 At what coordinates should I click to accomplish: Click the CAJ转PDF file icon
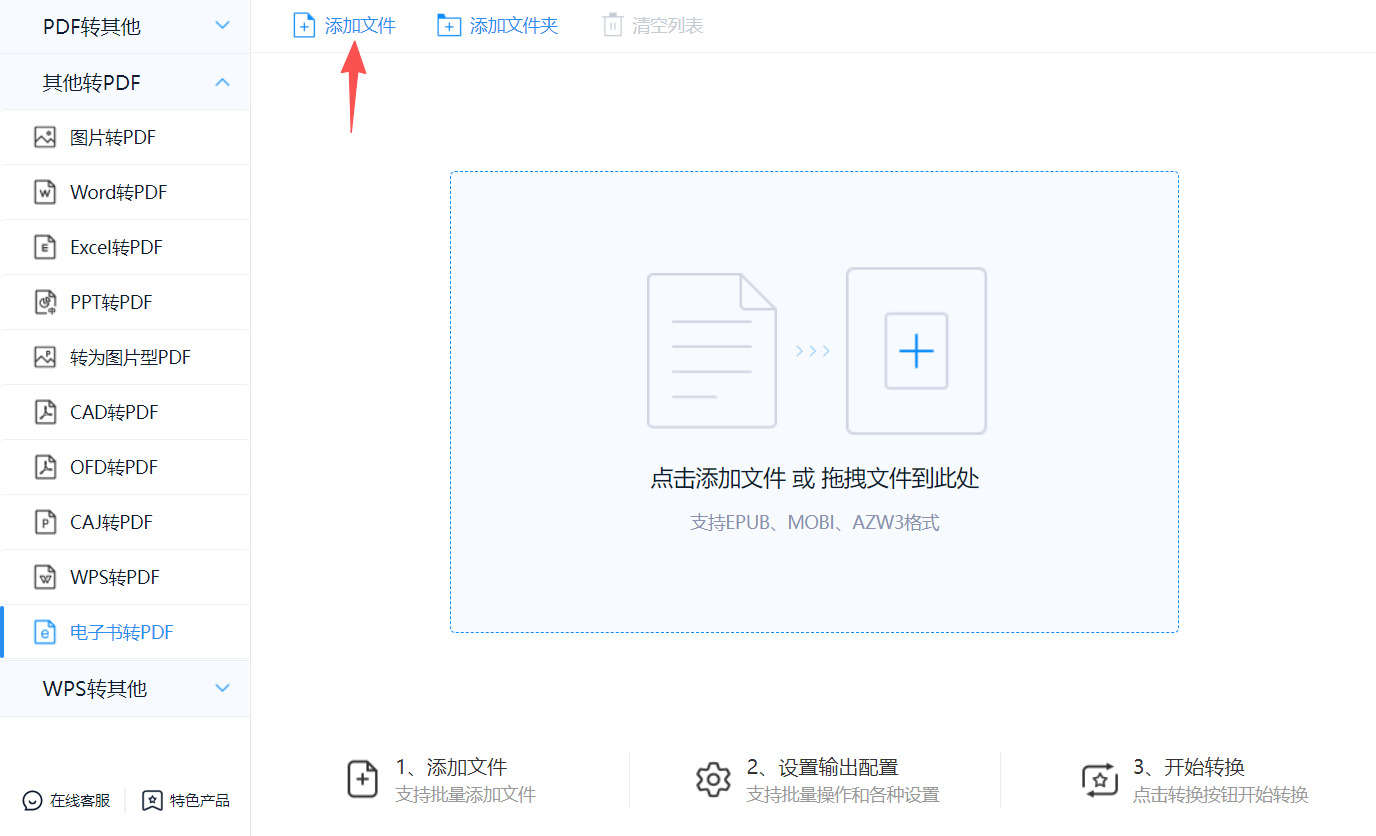pyautogui.click(x=45, y=523)
